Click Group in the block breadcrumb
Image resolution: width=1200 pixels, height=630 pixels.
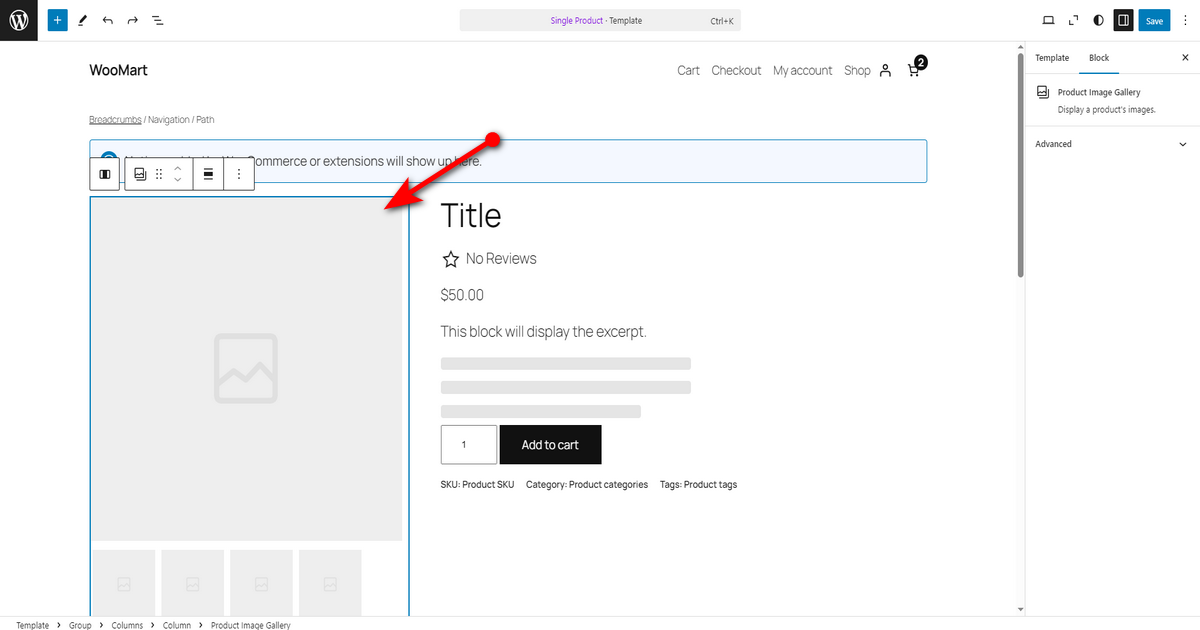pyautogui.click(x=80, y=625)
